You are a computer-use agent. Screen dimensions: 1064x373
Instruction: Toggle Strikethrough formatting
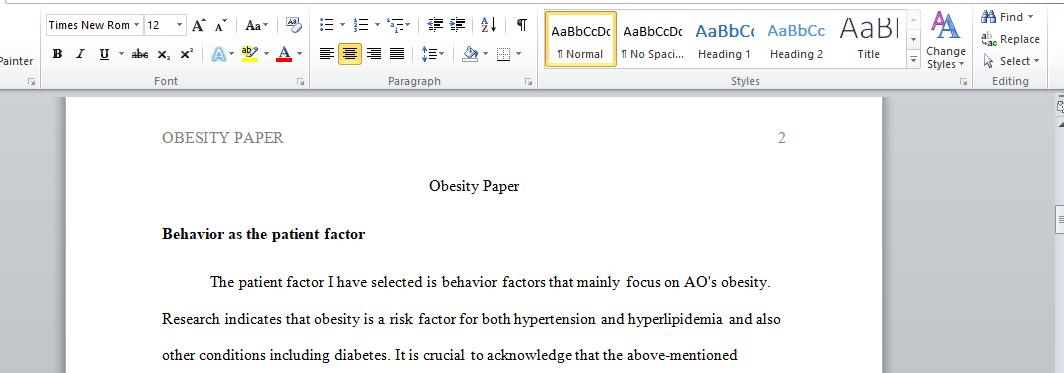pyautogui.click(x=140, y=54)
